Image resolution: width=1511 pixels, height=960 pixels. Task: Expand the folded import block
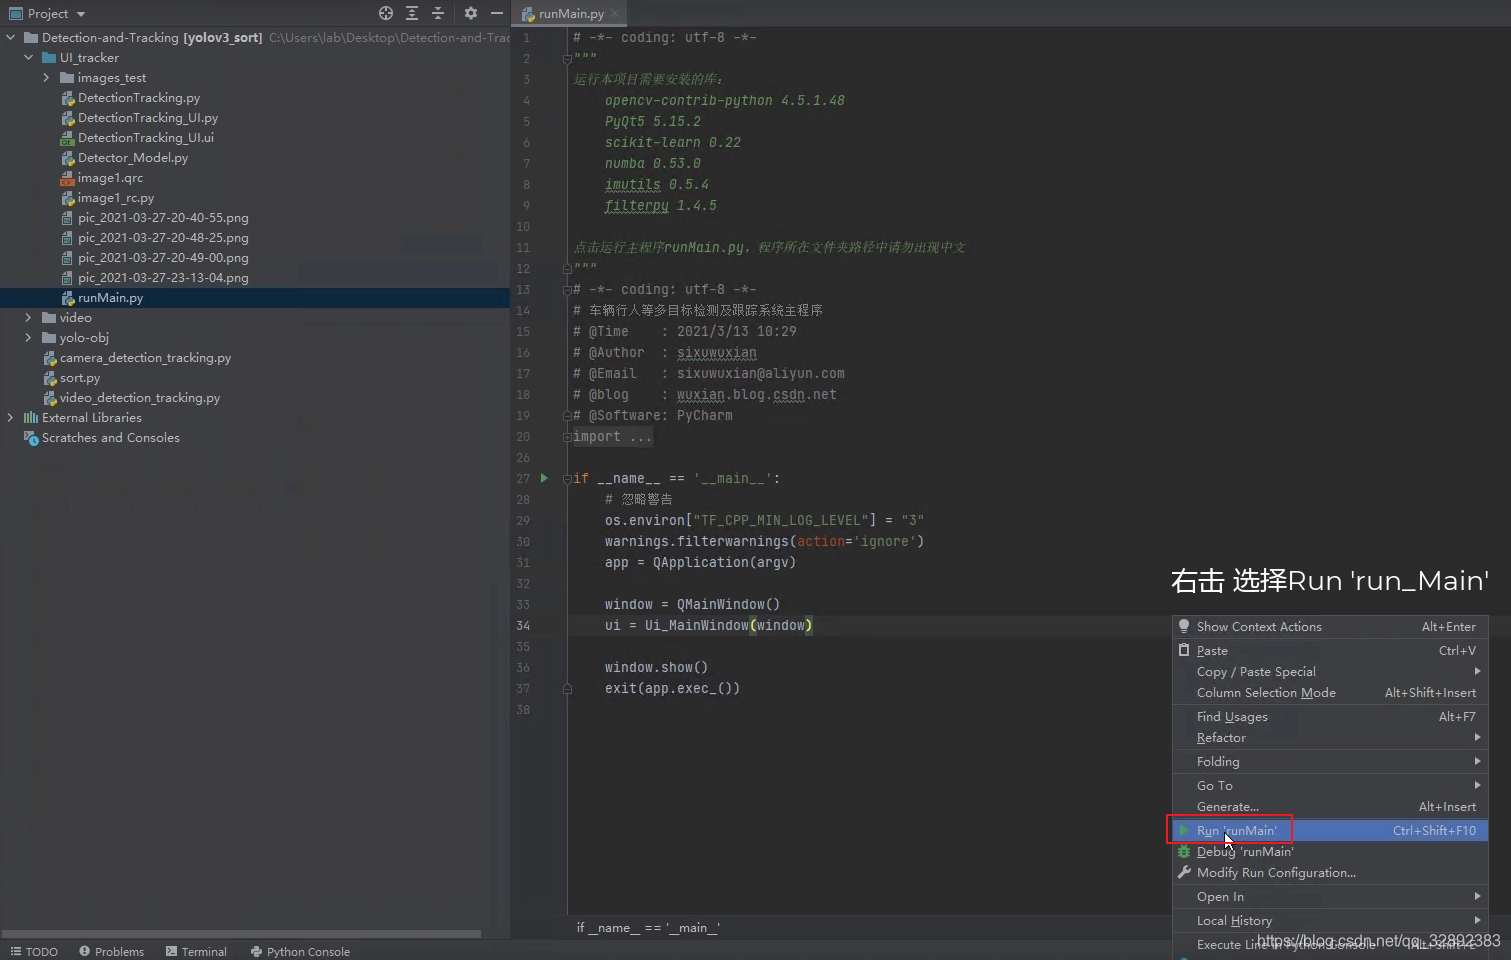pos(567,437)
